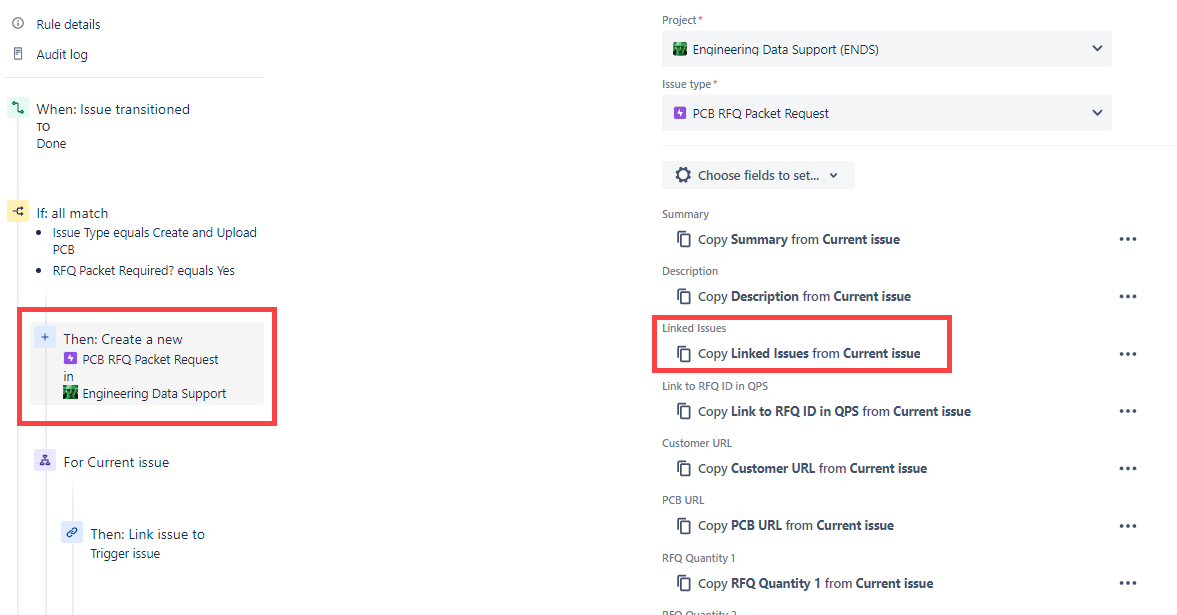Click the copy icon beside Copy PCB URL
Image resolution: width=1177 pixels, height=615 pixels.
tap(684, 526)
